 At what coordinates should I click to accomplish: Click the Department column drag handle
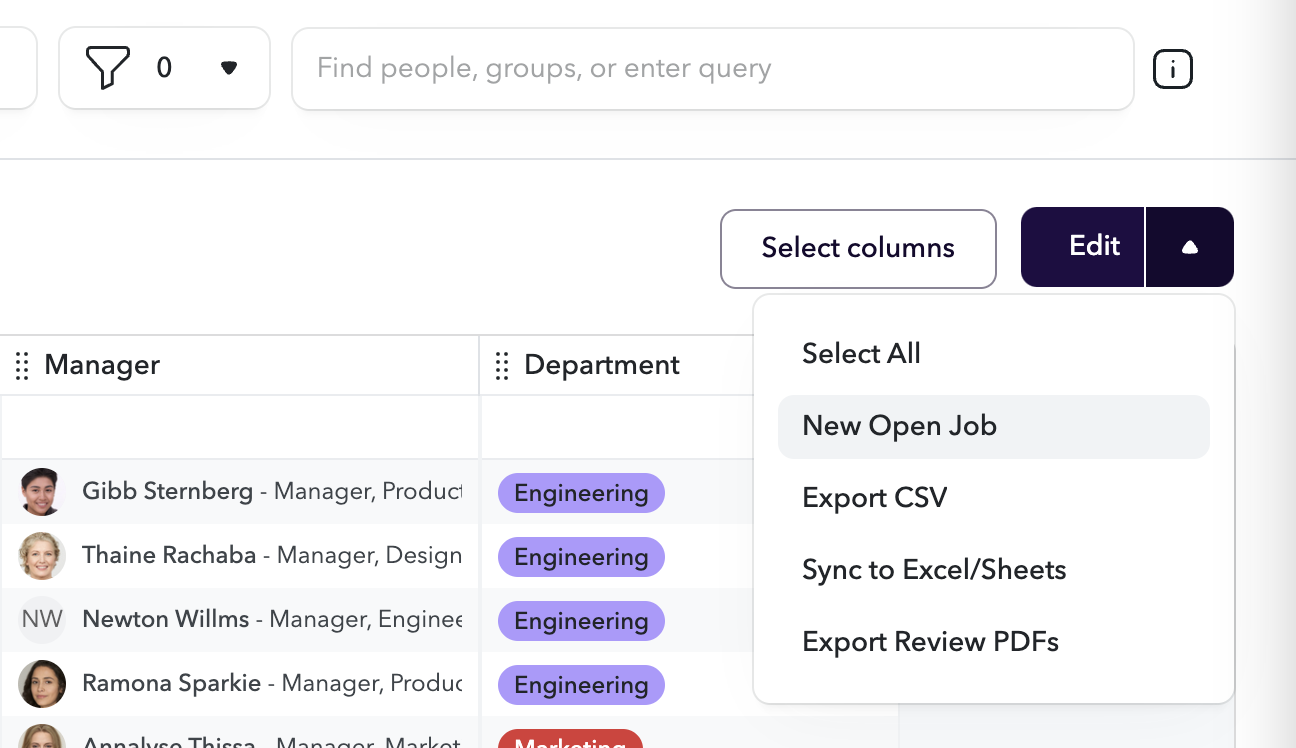[x=501, y=366]
